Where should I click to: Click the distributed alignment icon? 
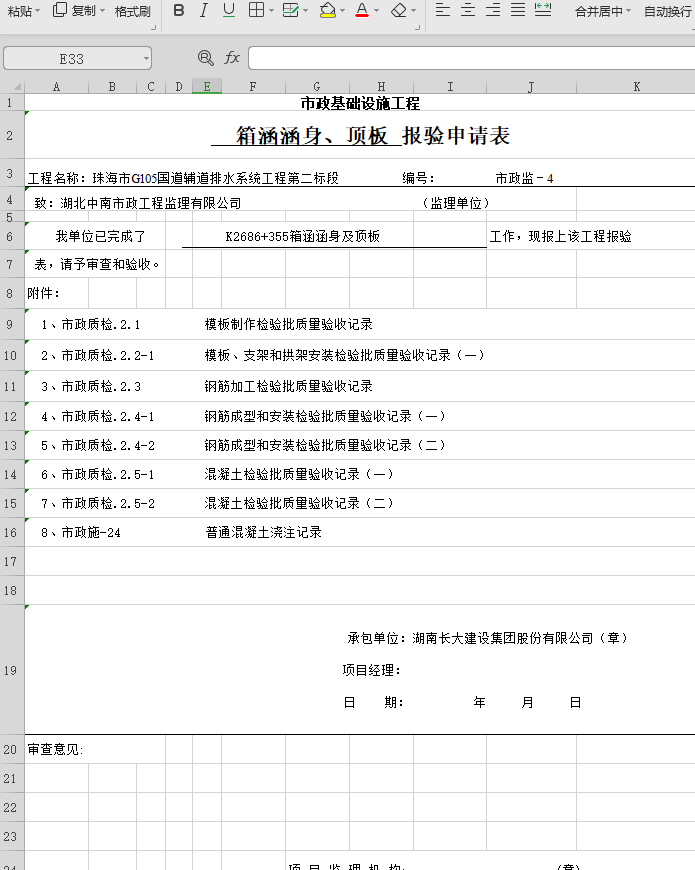coord(543,11)
